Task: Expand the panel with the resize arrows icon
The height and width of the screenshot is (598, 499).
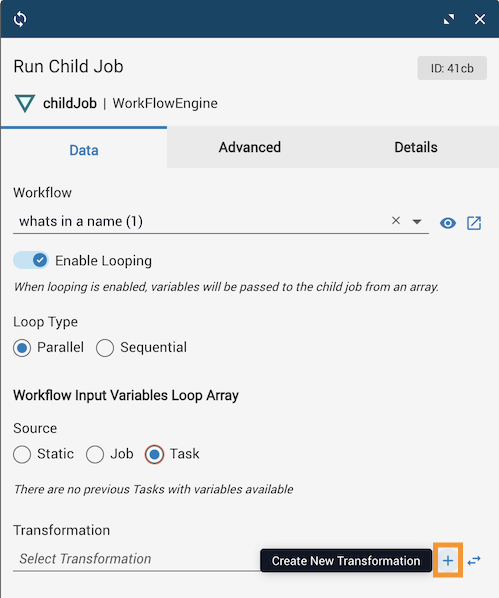Action: coord(449,19)
